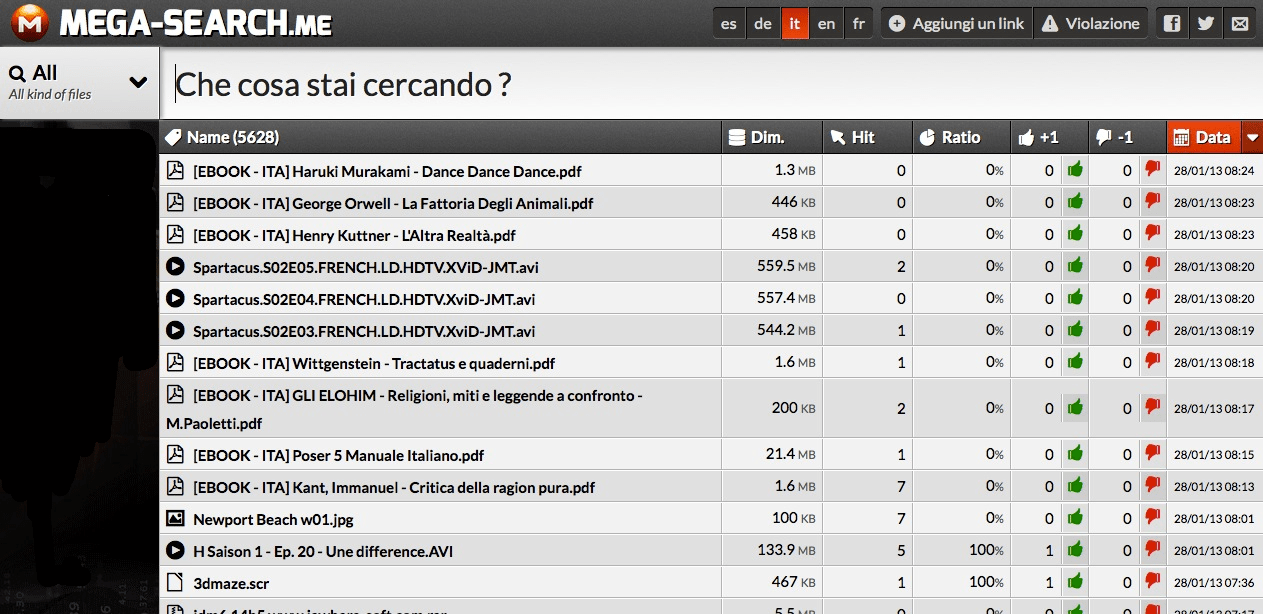
Task: Click play icon for Spartacus.S02E05
Action: tap(175, 267)
